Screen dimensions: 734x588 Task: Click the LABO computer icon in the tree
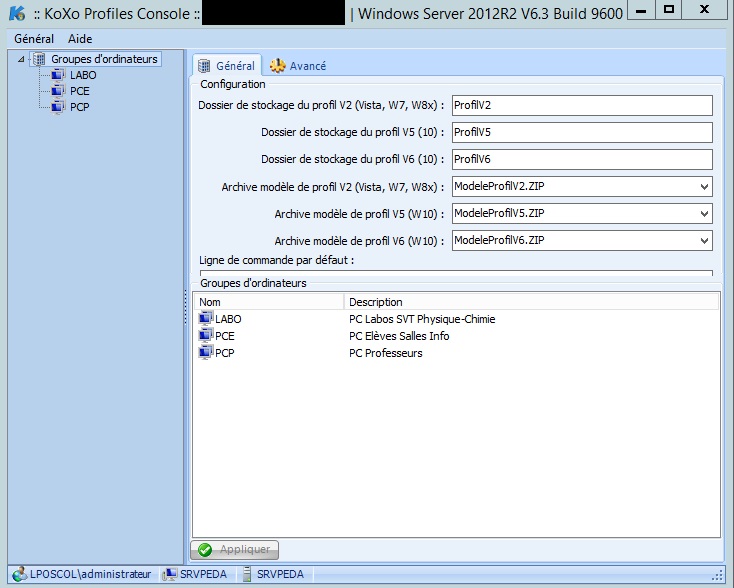[x=58, y=75]
